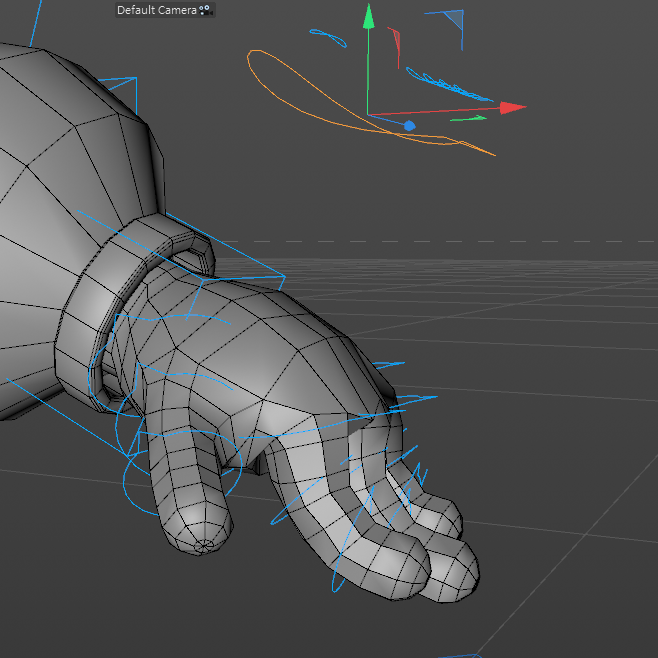The image size is (658, 658).
Task: Open the Default Camera label
Action: 156,10
